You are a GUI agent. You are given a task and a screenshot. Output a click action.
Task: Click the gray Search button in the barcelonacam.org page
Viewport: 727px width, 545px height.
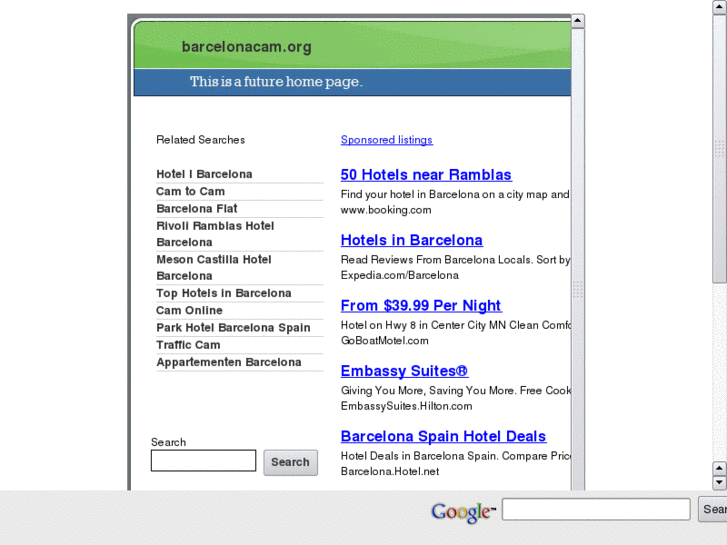(x=291, y=462)
